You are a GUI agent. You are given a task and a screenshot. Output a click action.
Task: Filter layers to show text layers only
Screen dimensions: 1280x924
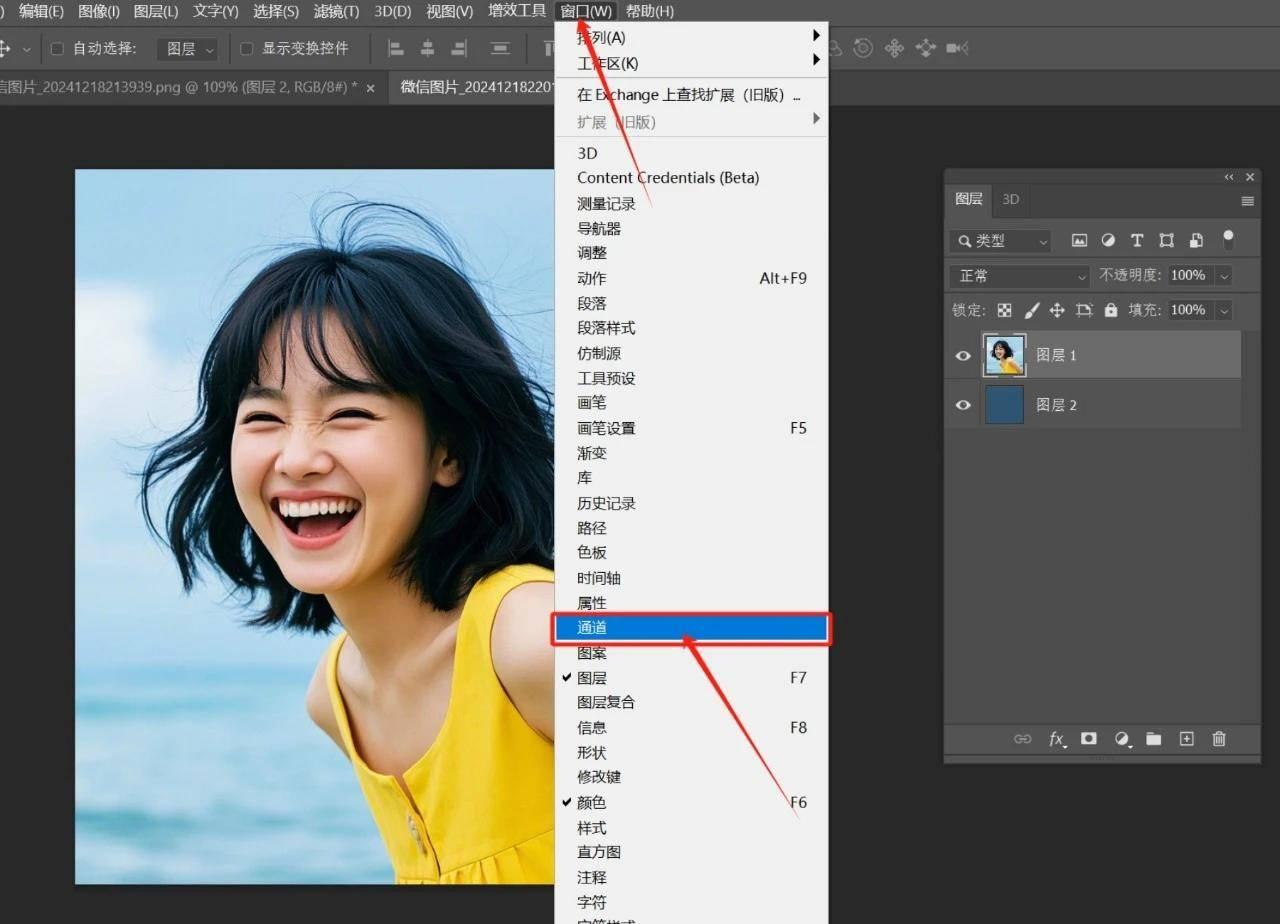tap(1137, 240)
